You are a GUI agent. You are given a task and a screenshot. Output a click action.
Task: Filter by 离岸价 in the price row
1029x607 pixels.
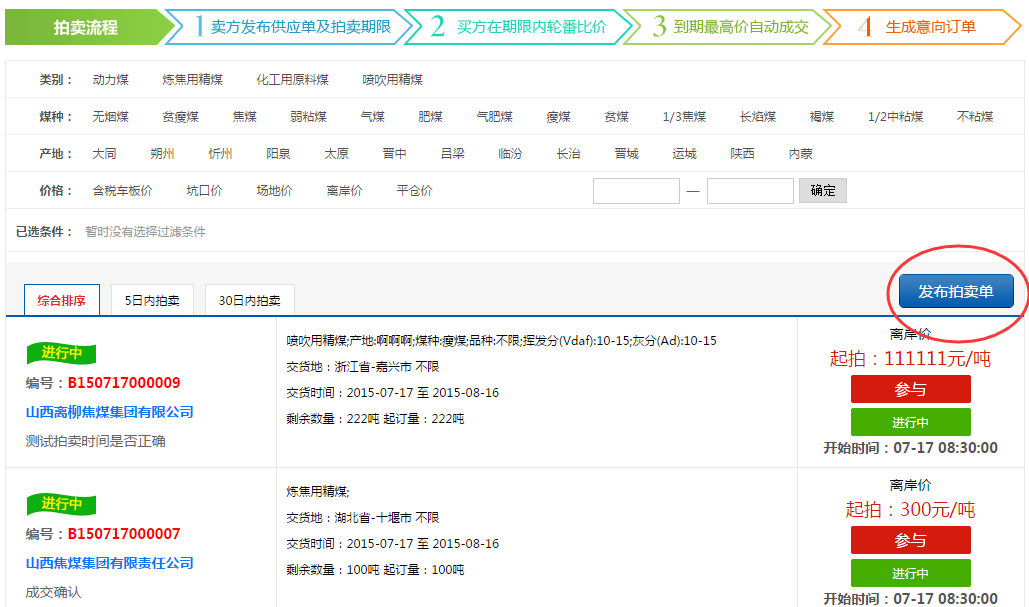tap(344, 191)
